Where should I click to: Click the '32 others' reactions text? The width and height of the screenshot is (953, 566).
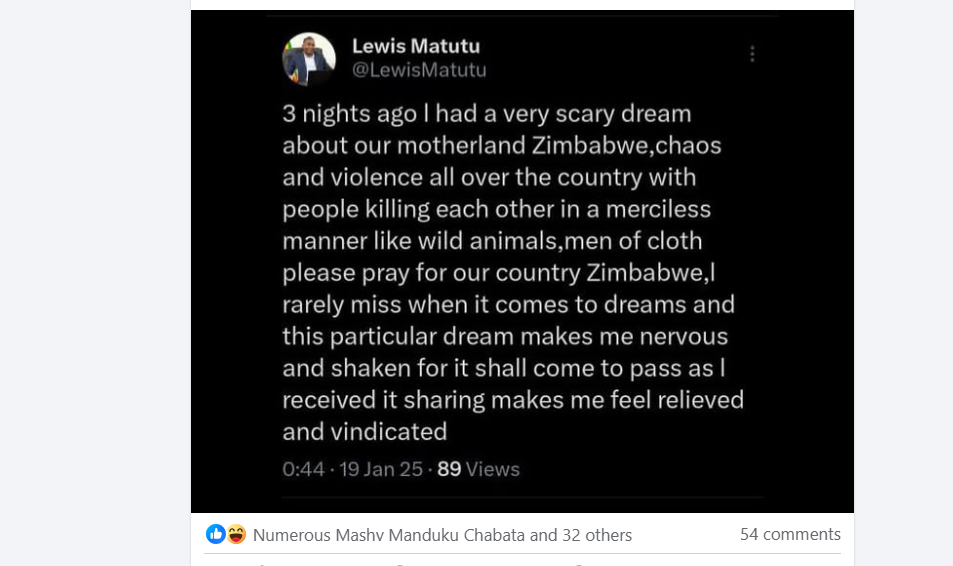[x=597, y=535]
